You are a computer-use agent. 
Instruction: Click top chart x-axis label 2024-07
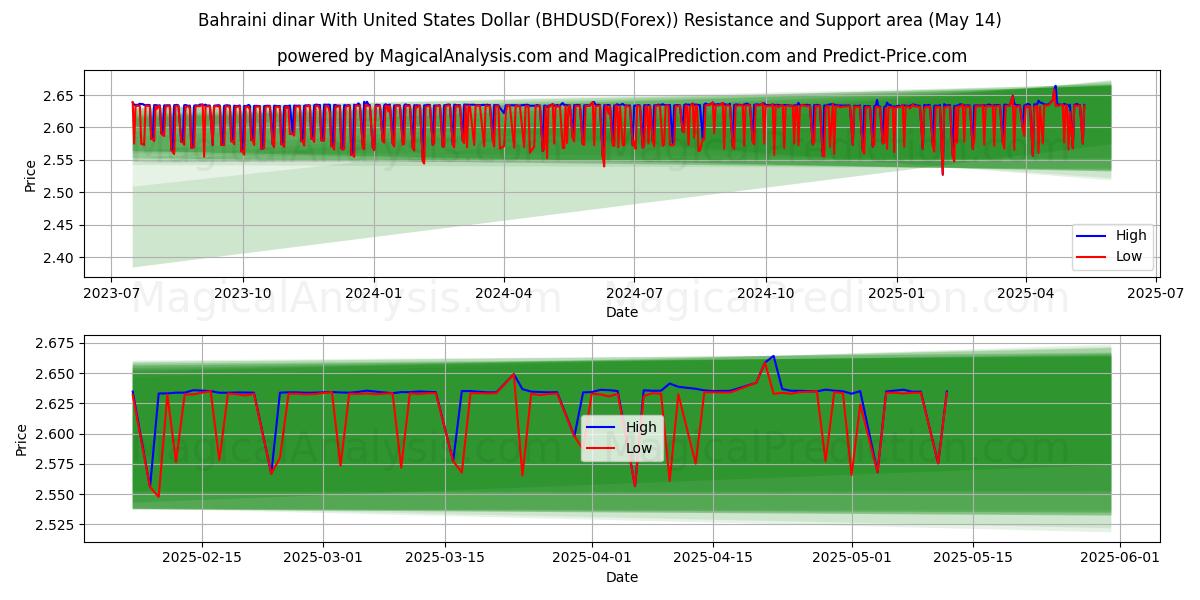pos(634,294)
